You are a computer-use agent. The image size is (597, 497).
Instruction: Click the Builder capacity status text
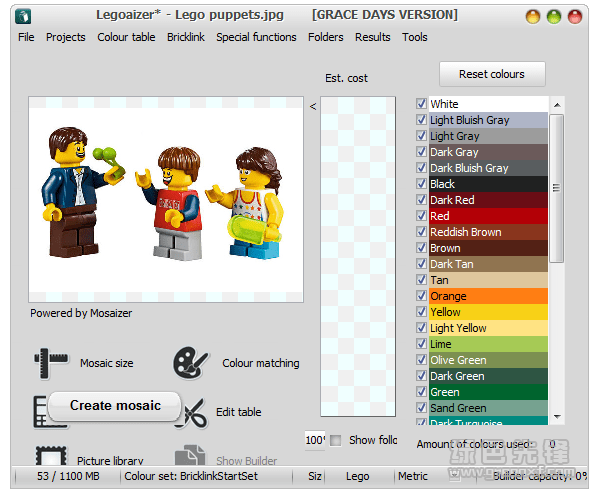point(540,476)
